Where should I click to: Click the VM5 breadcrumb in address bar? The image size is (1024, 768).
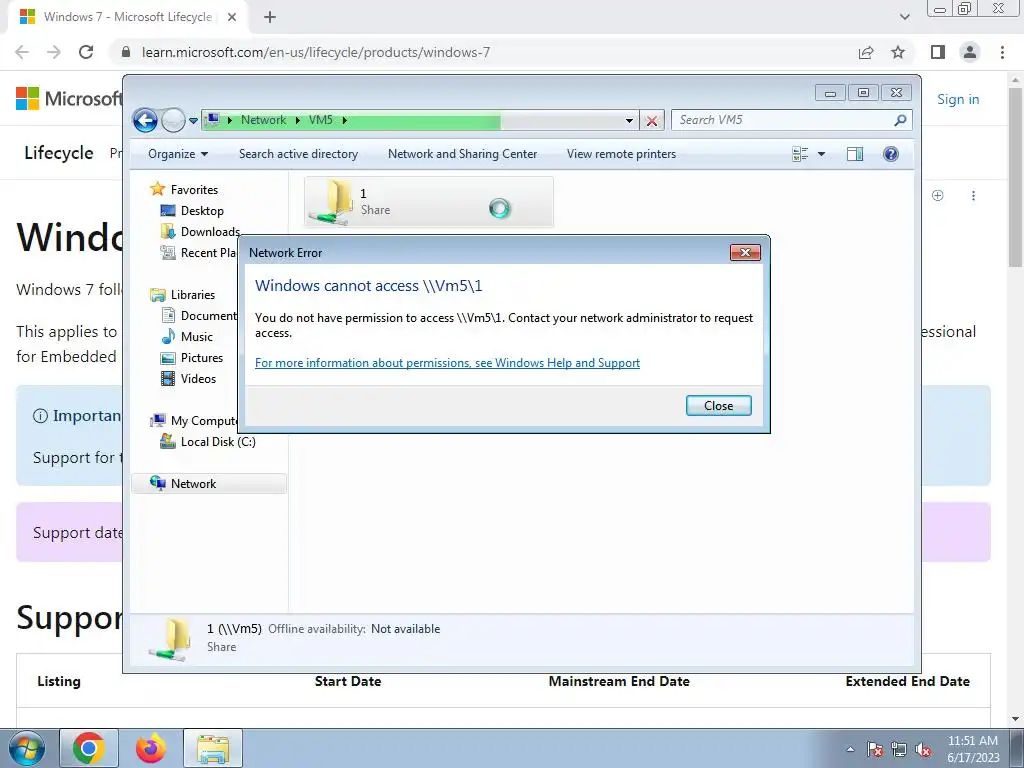tap(321, 120)
